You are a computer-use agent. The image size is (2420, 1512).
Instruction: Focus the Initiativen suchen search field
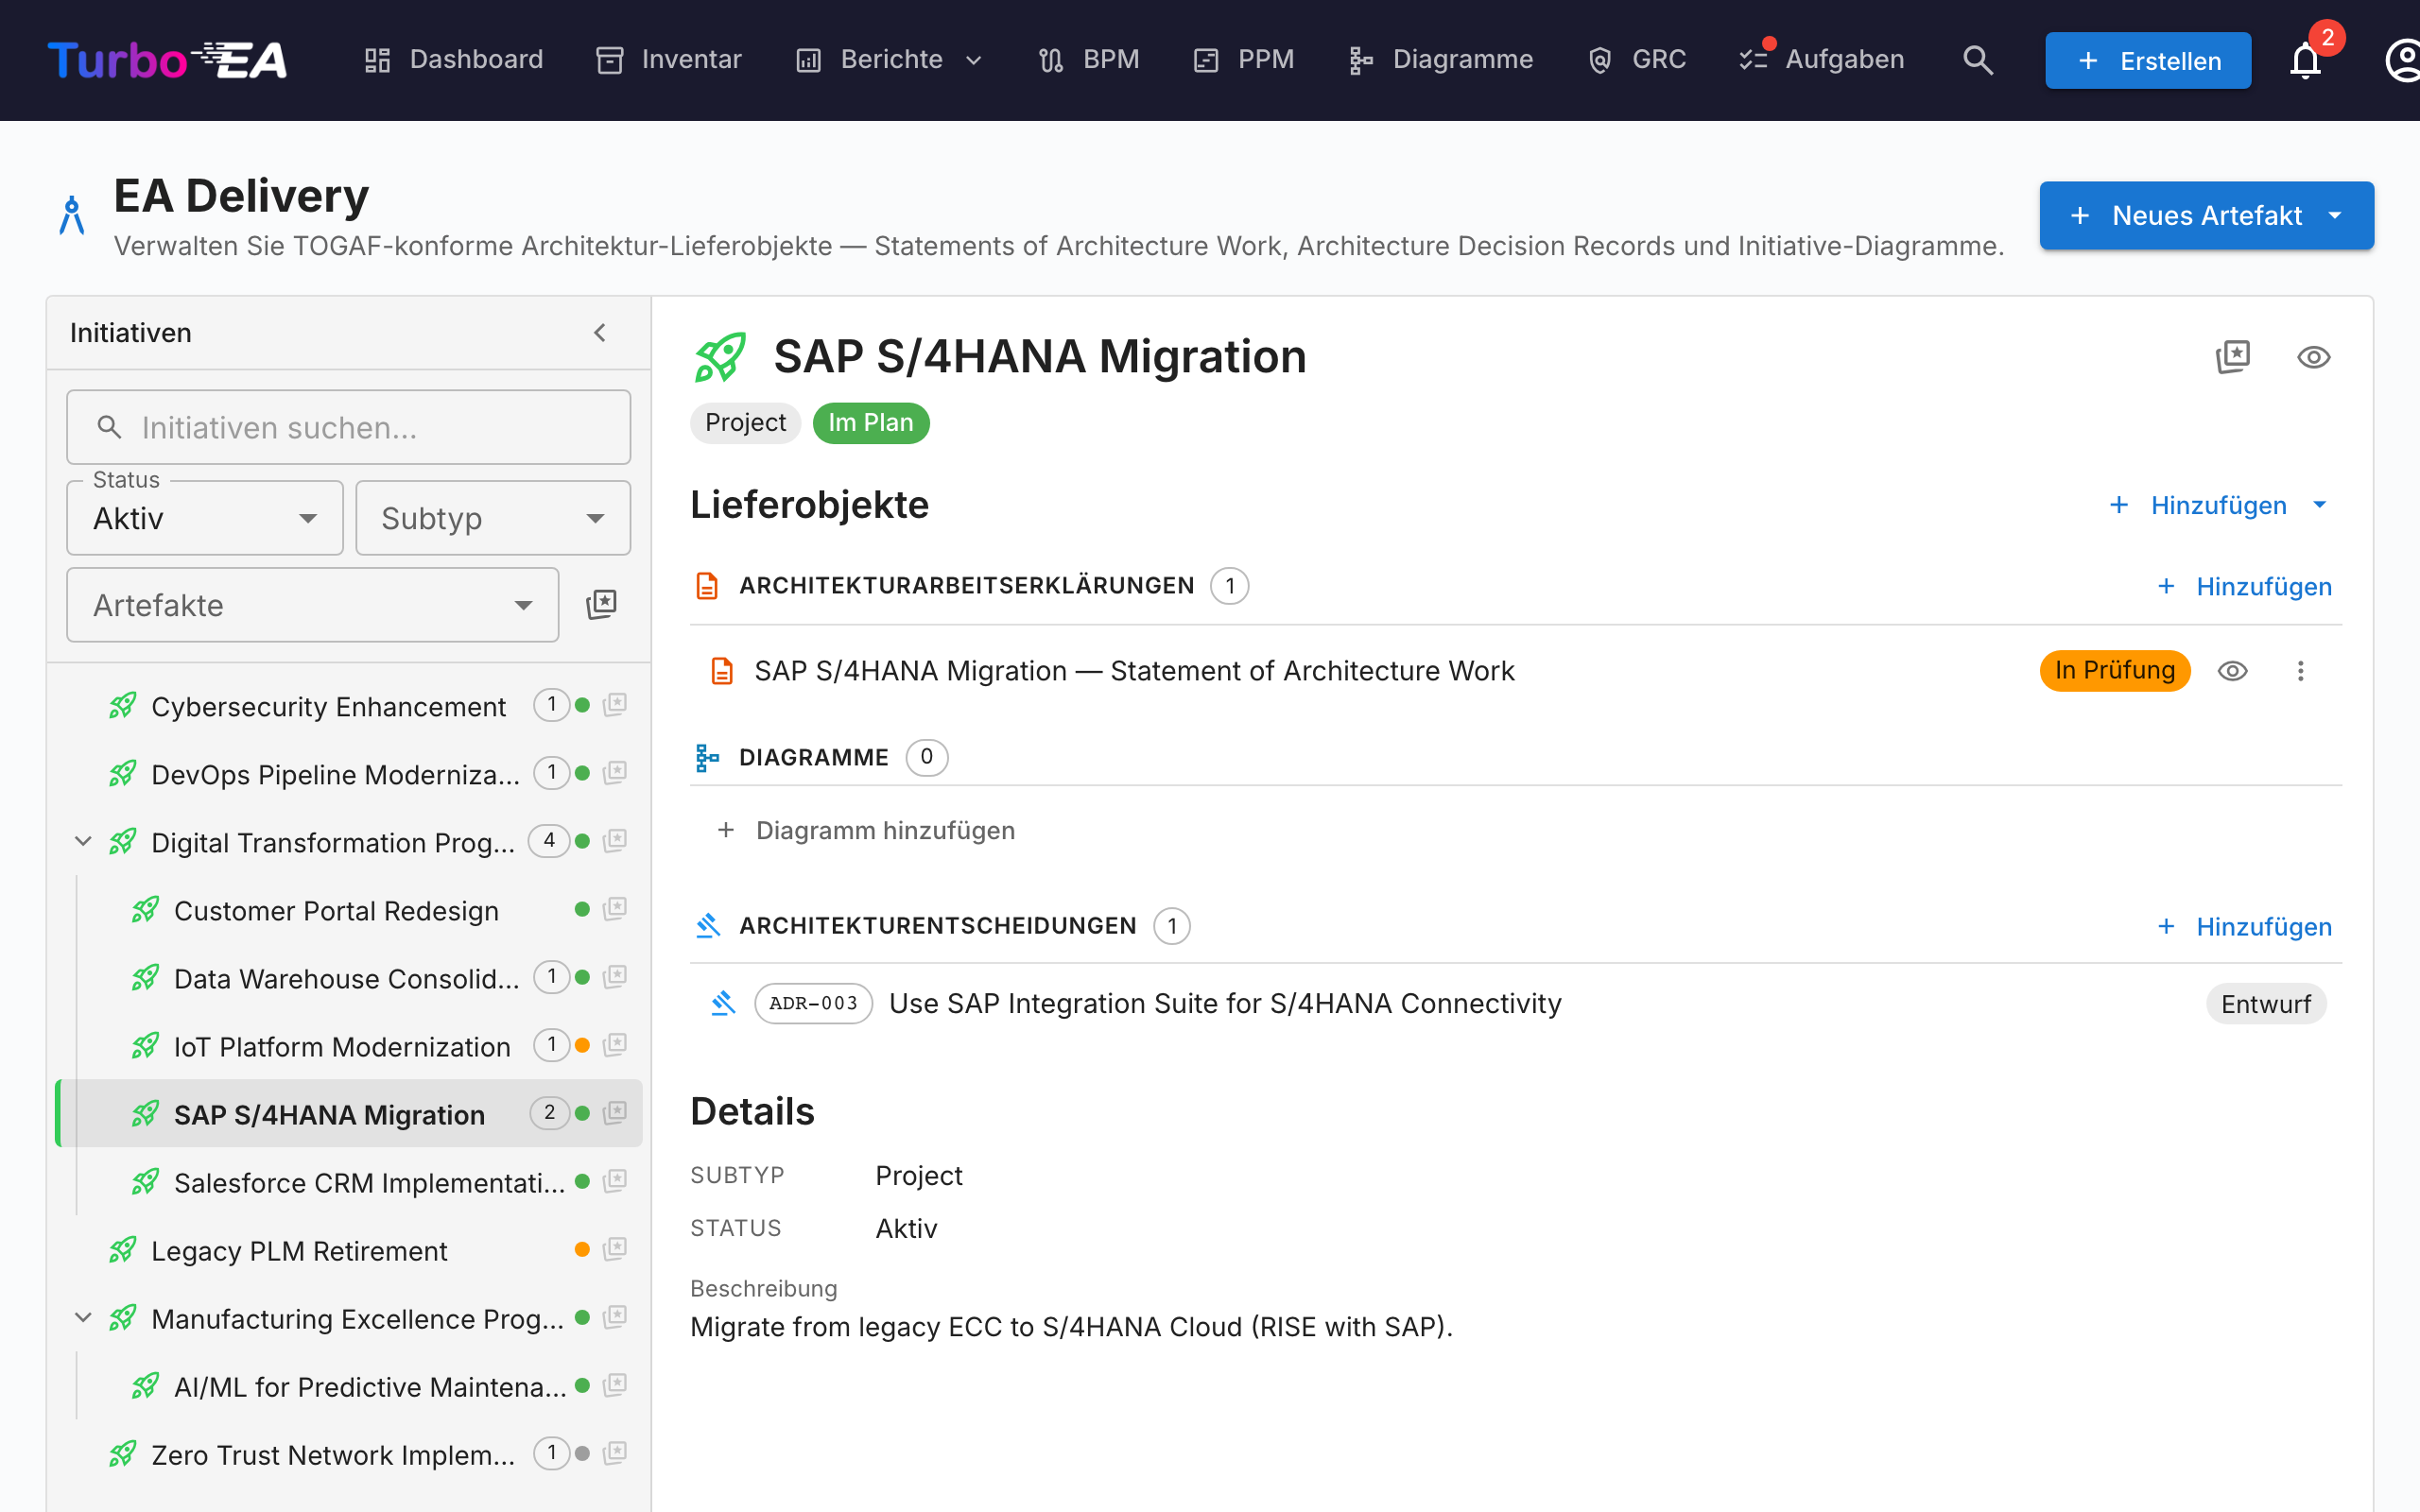pyautogui.click(x=349, y=428)
